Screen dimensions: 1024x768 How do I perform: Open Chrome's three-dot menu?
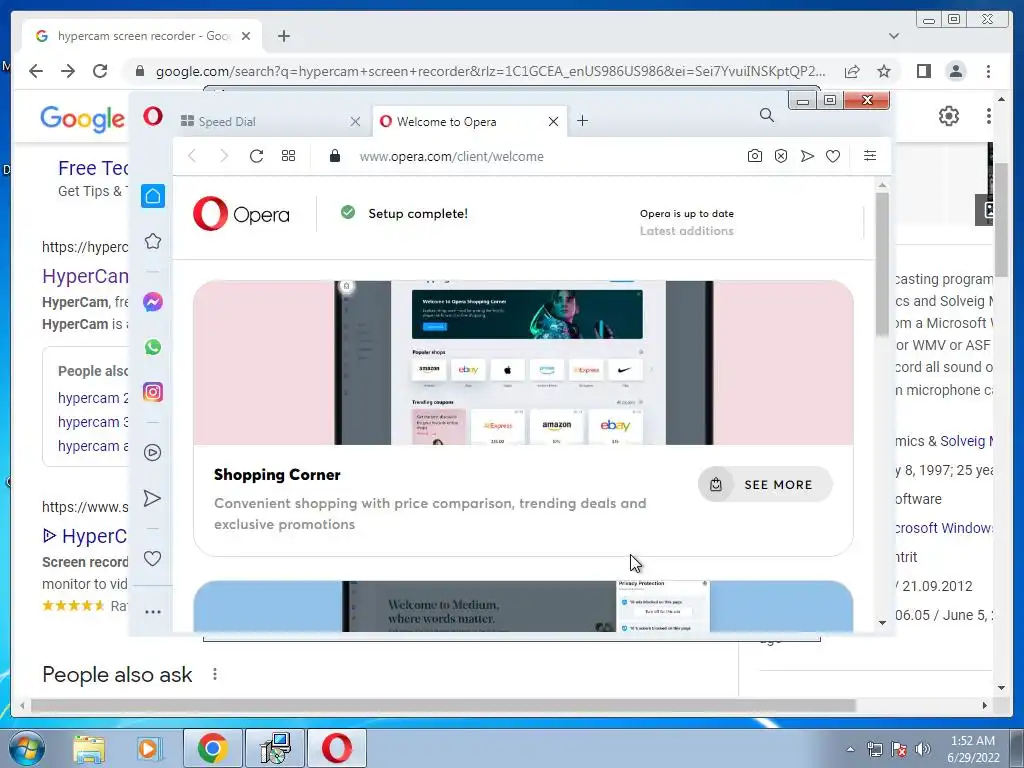click(x=988, y=71)
